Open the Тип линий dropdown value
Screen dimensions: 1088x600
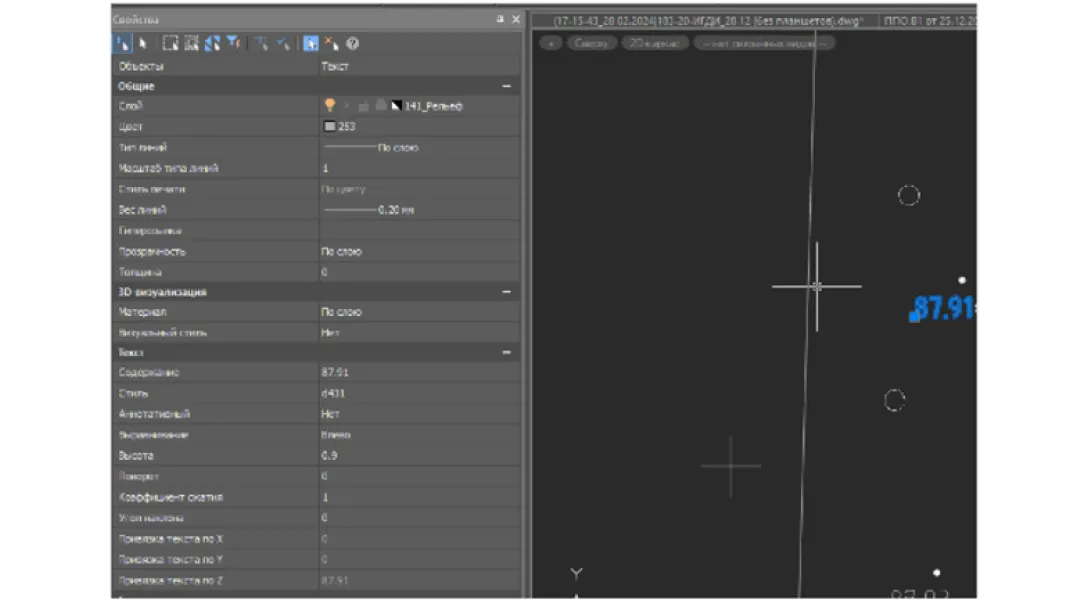coord(418,148)
